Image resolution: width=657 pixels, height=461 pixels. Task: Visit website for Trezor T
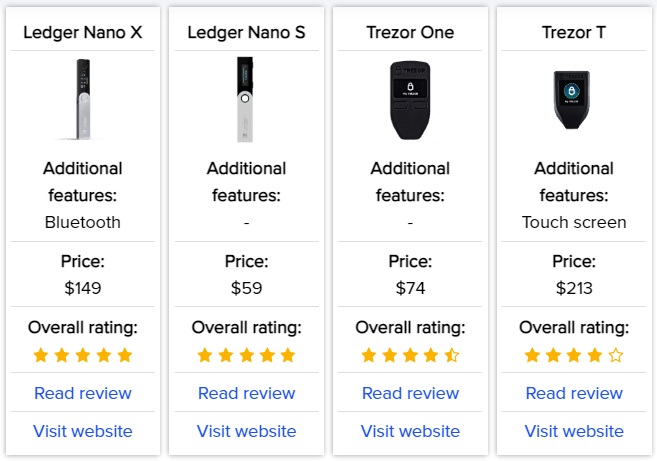coord(574,431)
